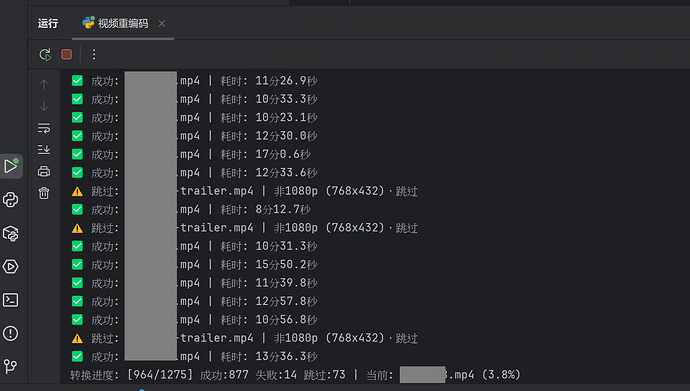Click the line with 10分31.3秒

(x=194, y=246)
